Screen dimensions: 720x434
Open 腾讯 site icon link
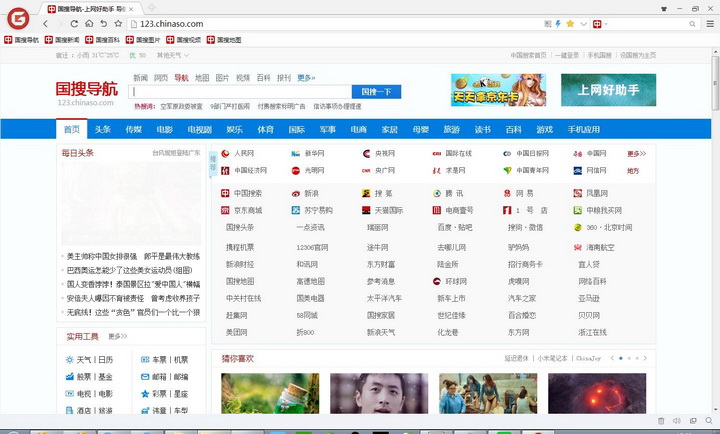437,193
